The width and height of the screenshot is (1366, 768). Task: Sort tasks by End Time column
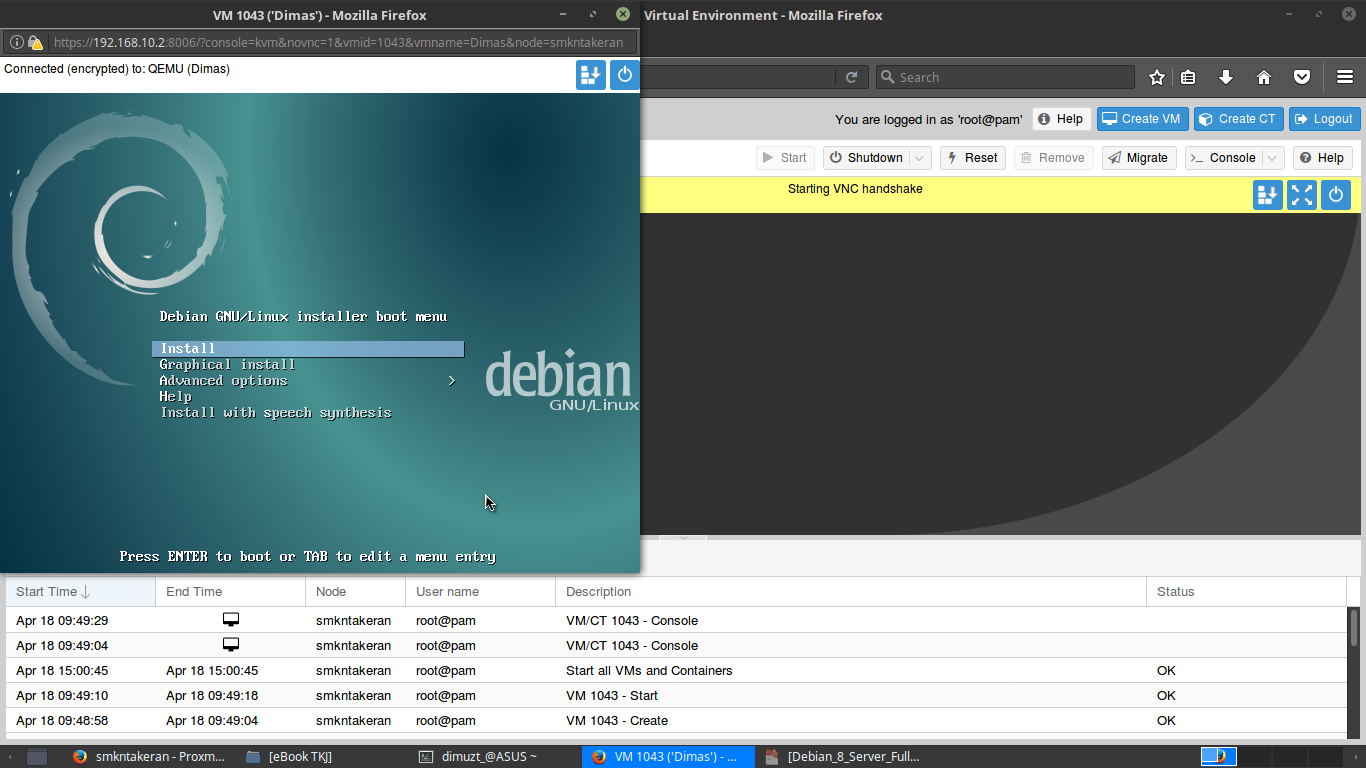pyautogui.click(x=231, y=592)
